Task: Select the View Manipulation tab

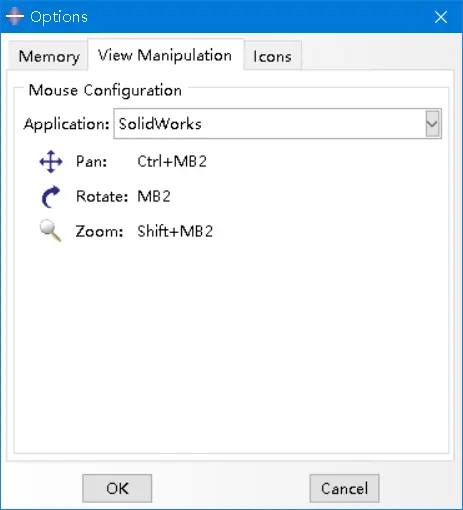Action: pos(166,55)
